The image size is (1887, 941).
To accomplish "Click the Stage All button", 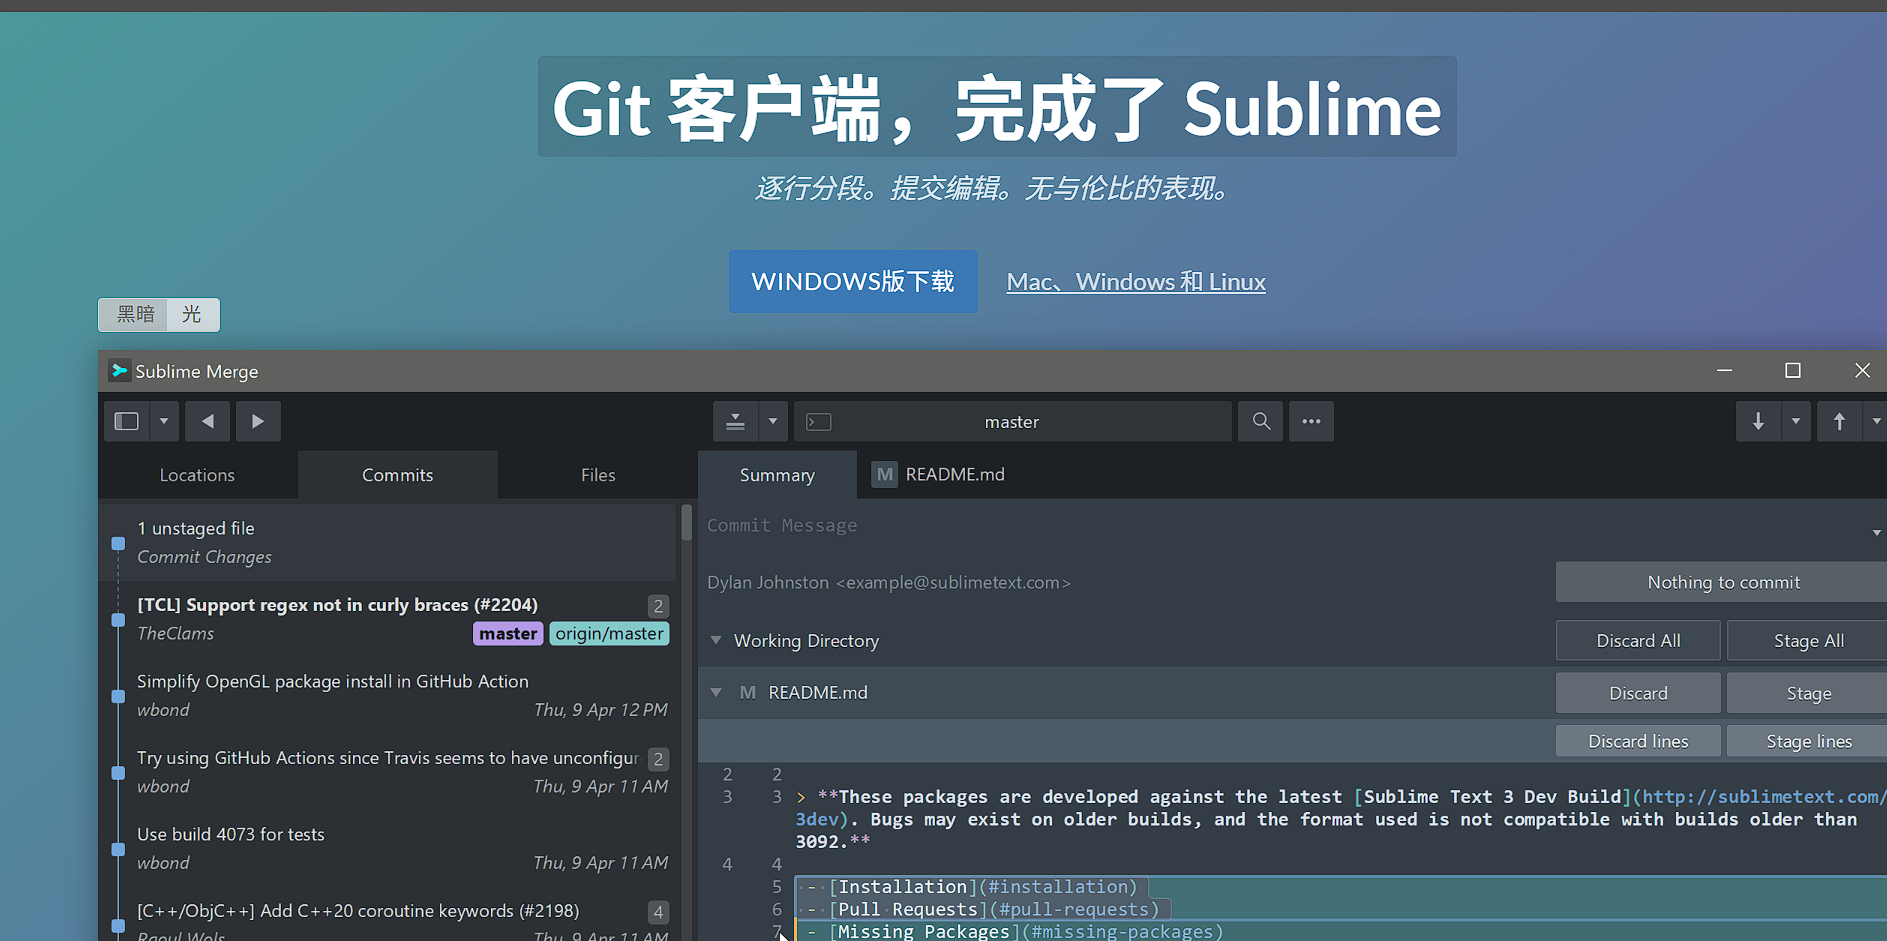I will point(1808,641).
